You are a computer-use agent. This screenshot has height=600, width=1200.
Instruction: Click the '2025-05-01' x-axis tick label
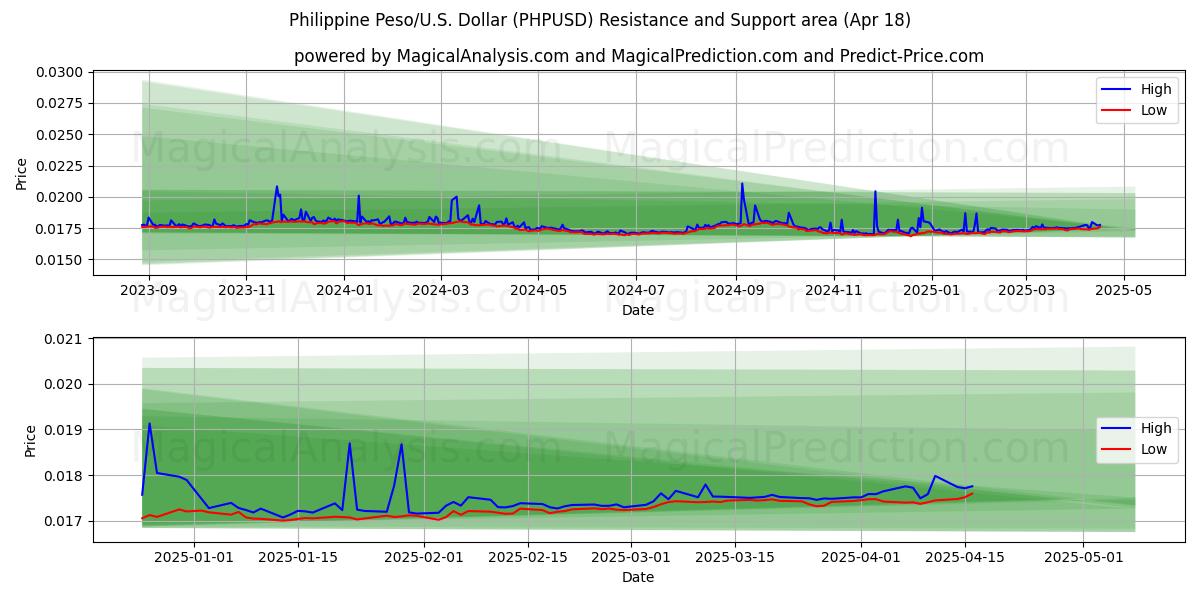[1085, 557]
